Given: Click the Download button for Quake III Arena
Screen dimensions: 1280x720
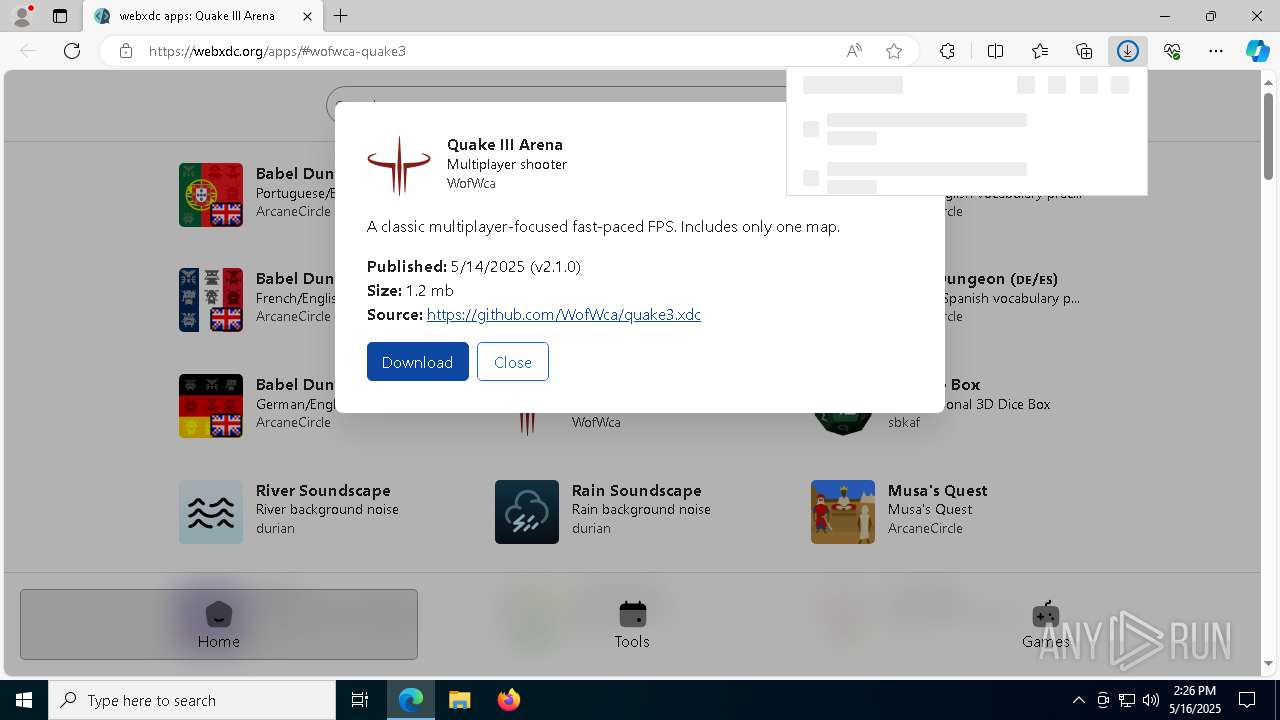Looking at the screenshot, I should [417, 362].
